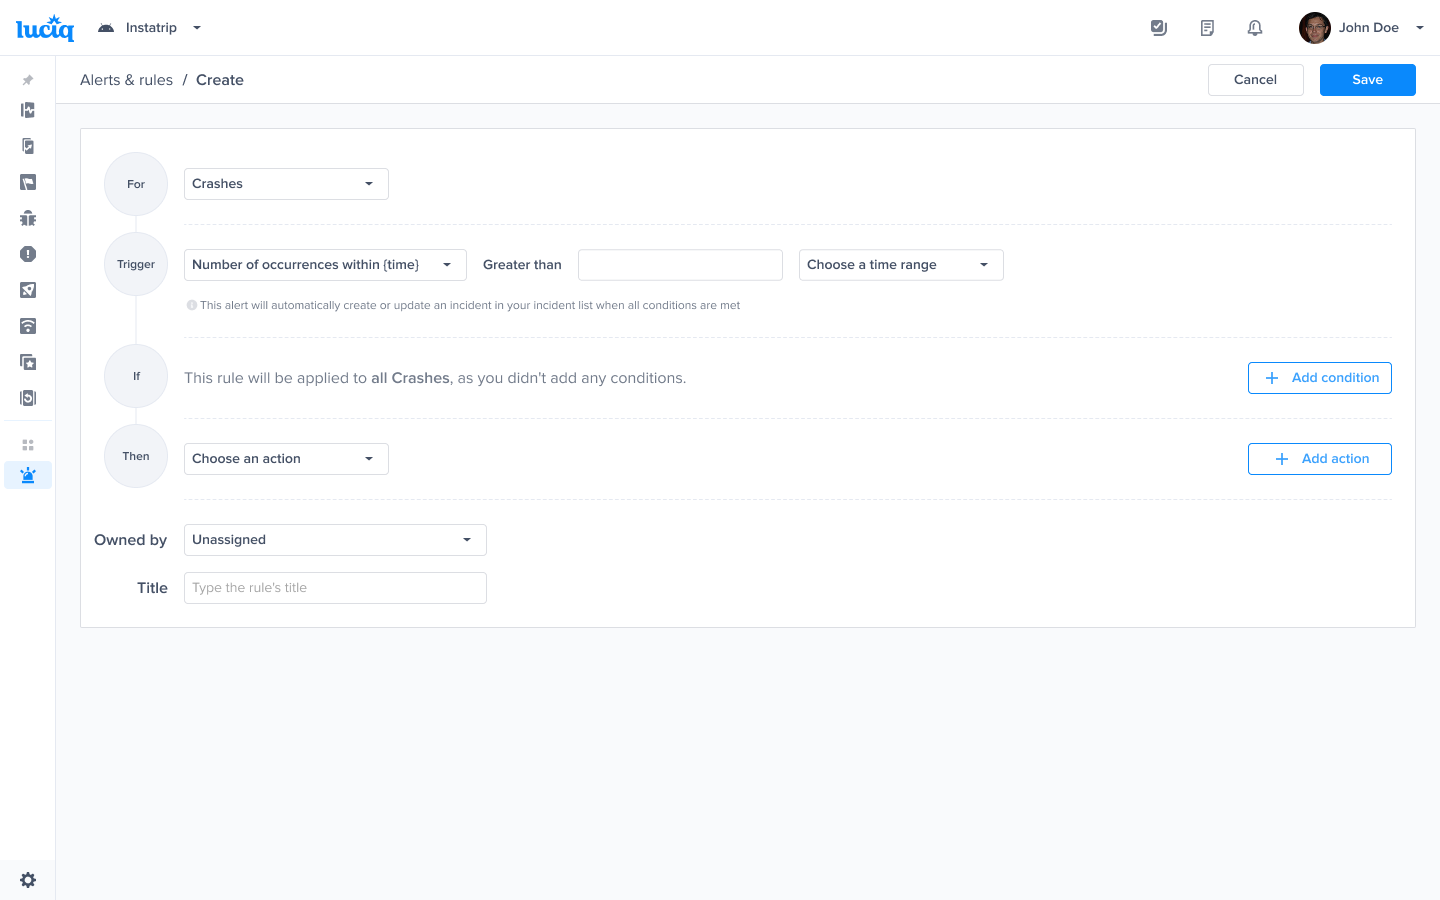
Task: Click the pin icon atop the sidebar
Action: 28,80
